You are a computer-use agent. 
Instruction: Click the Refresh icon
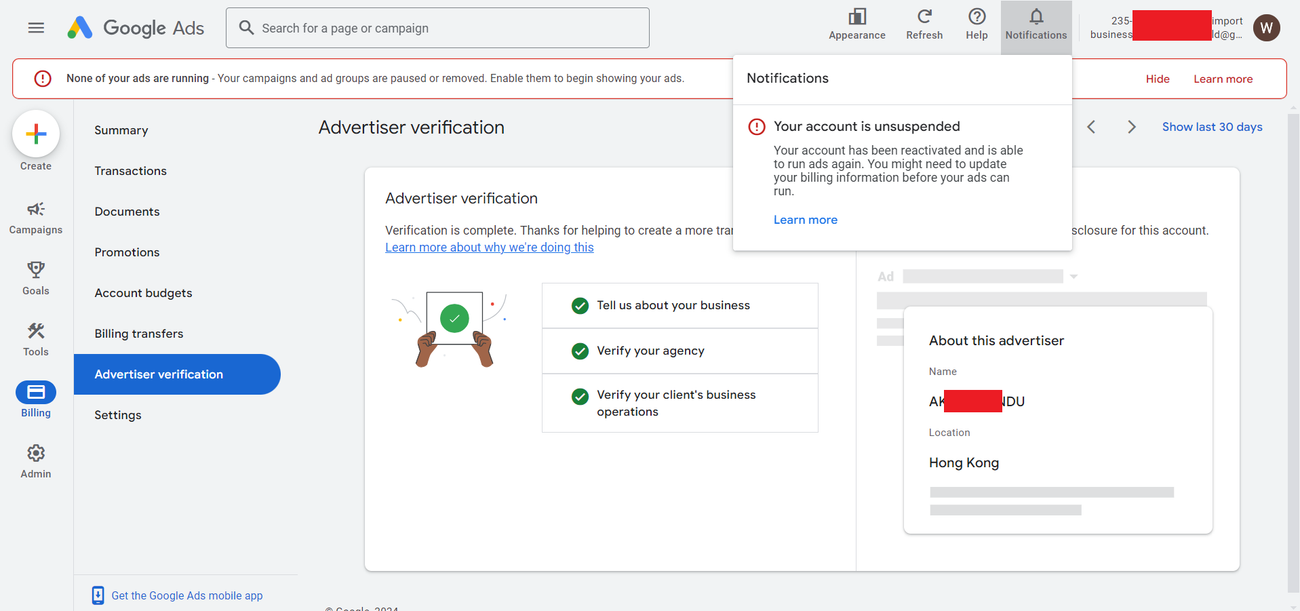[924, 24]
